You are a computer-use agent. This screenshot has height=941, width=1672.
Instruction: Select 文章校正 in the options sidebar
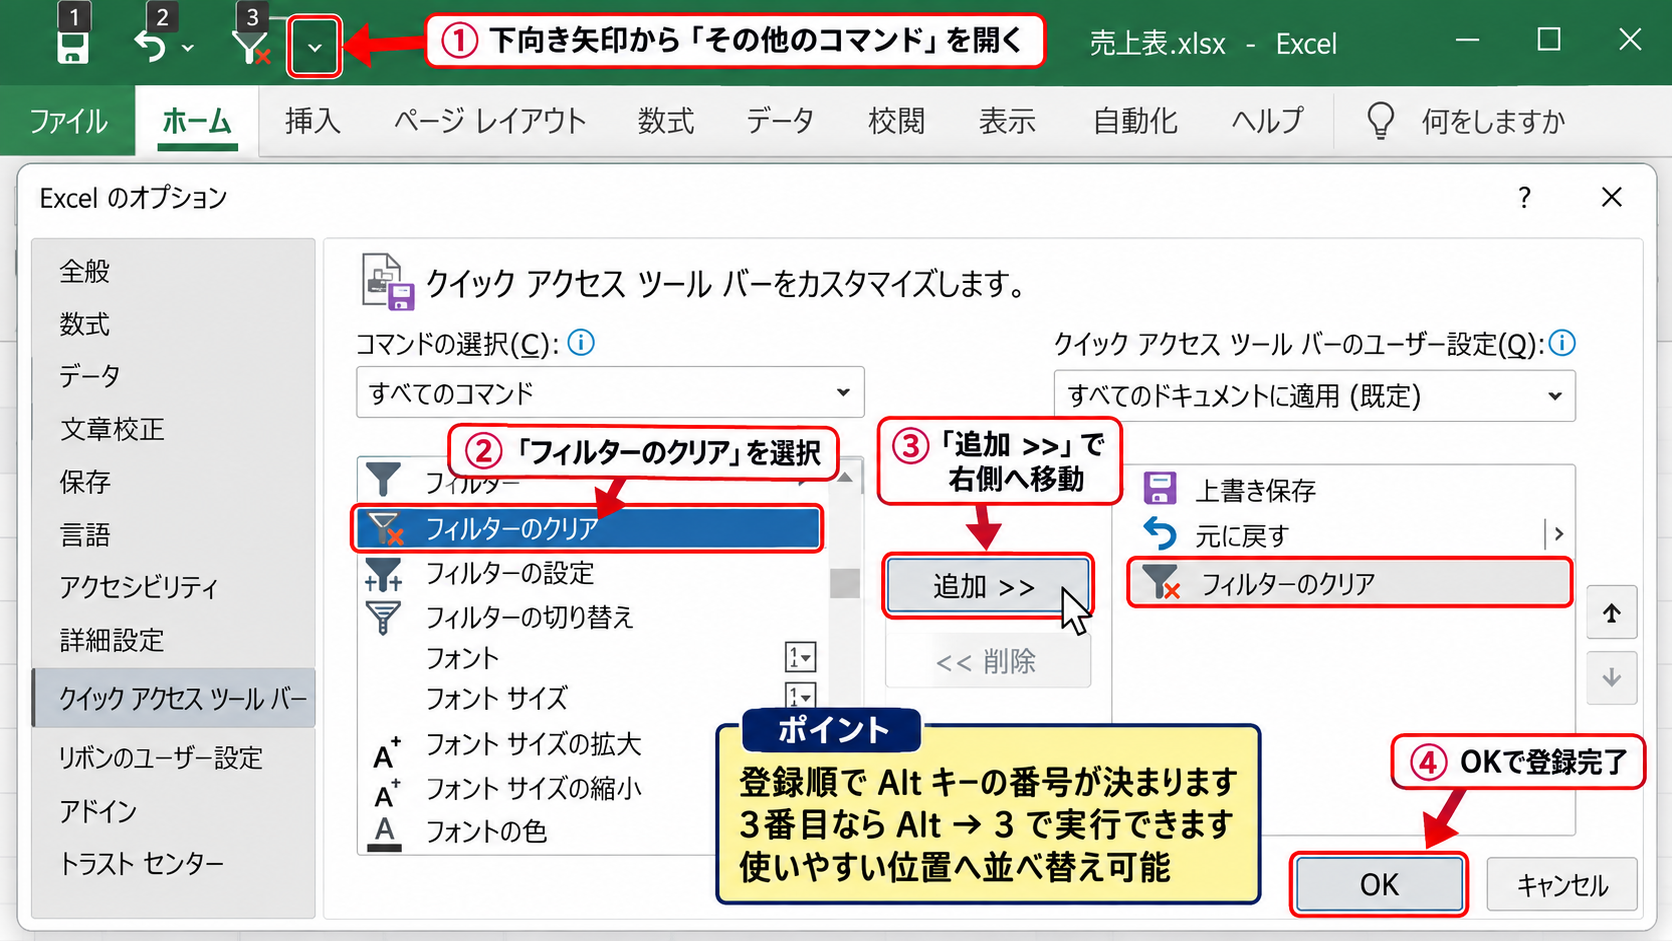pyautogui.click(x=174, y=429)
